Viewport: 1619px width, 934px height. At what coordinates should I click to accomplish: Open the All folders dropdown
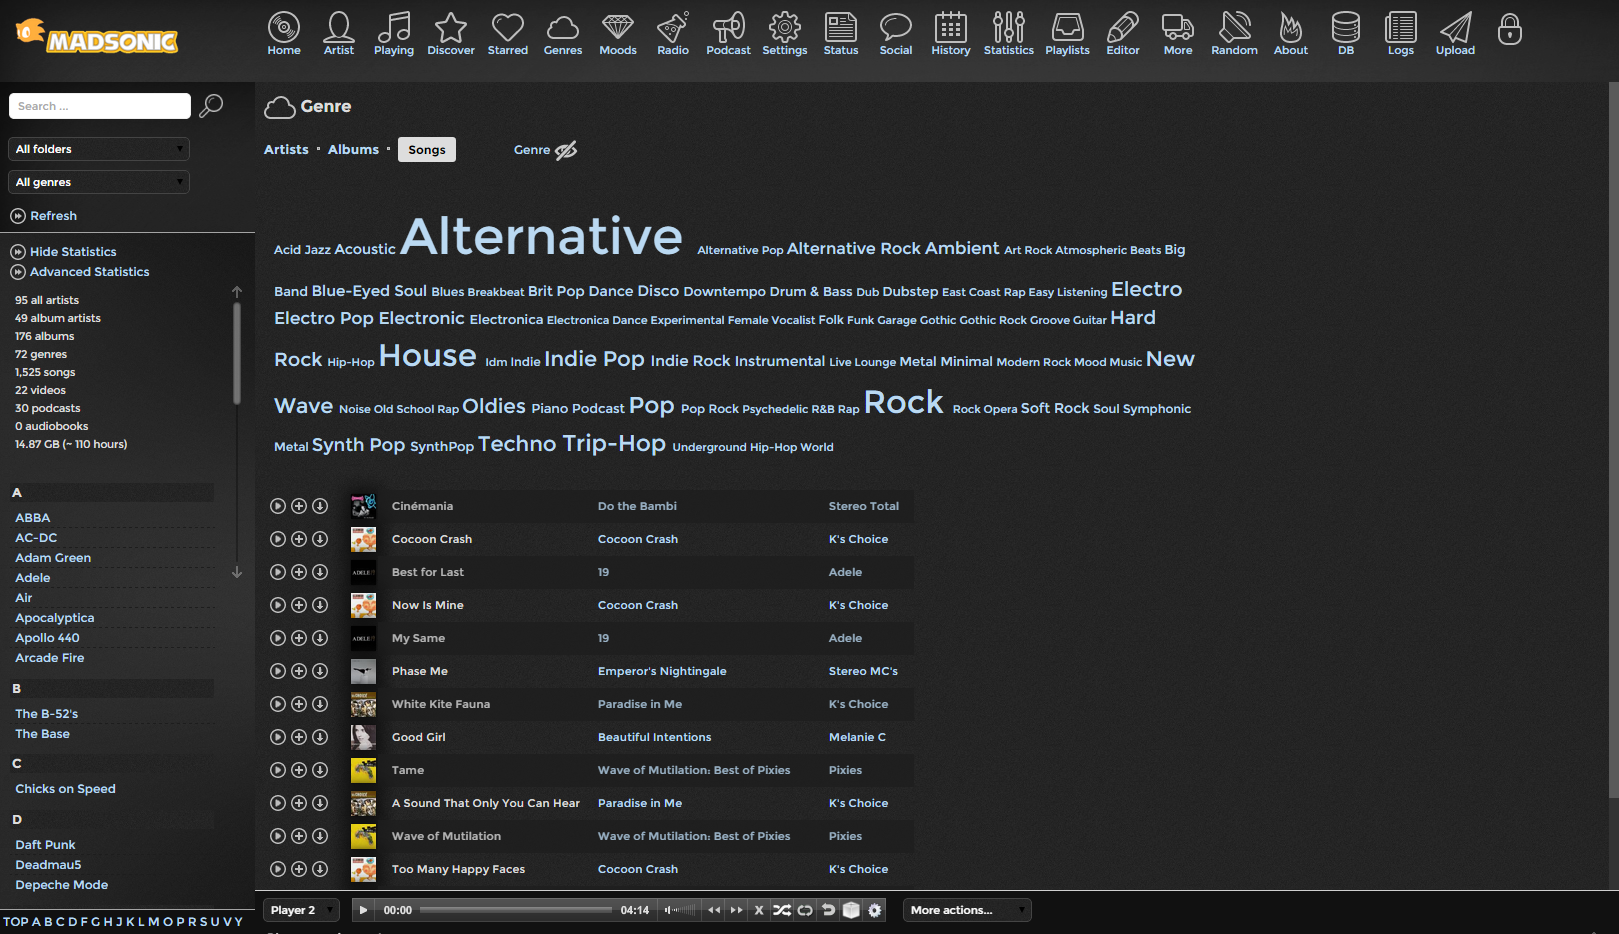point(99,149)
